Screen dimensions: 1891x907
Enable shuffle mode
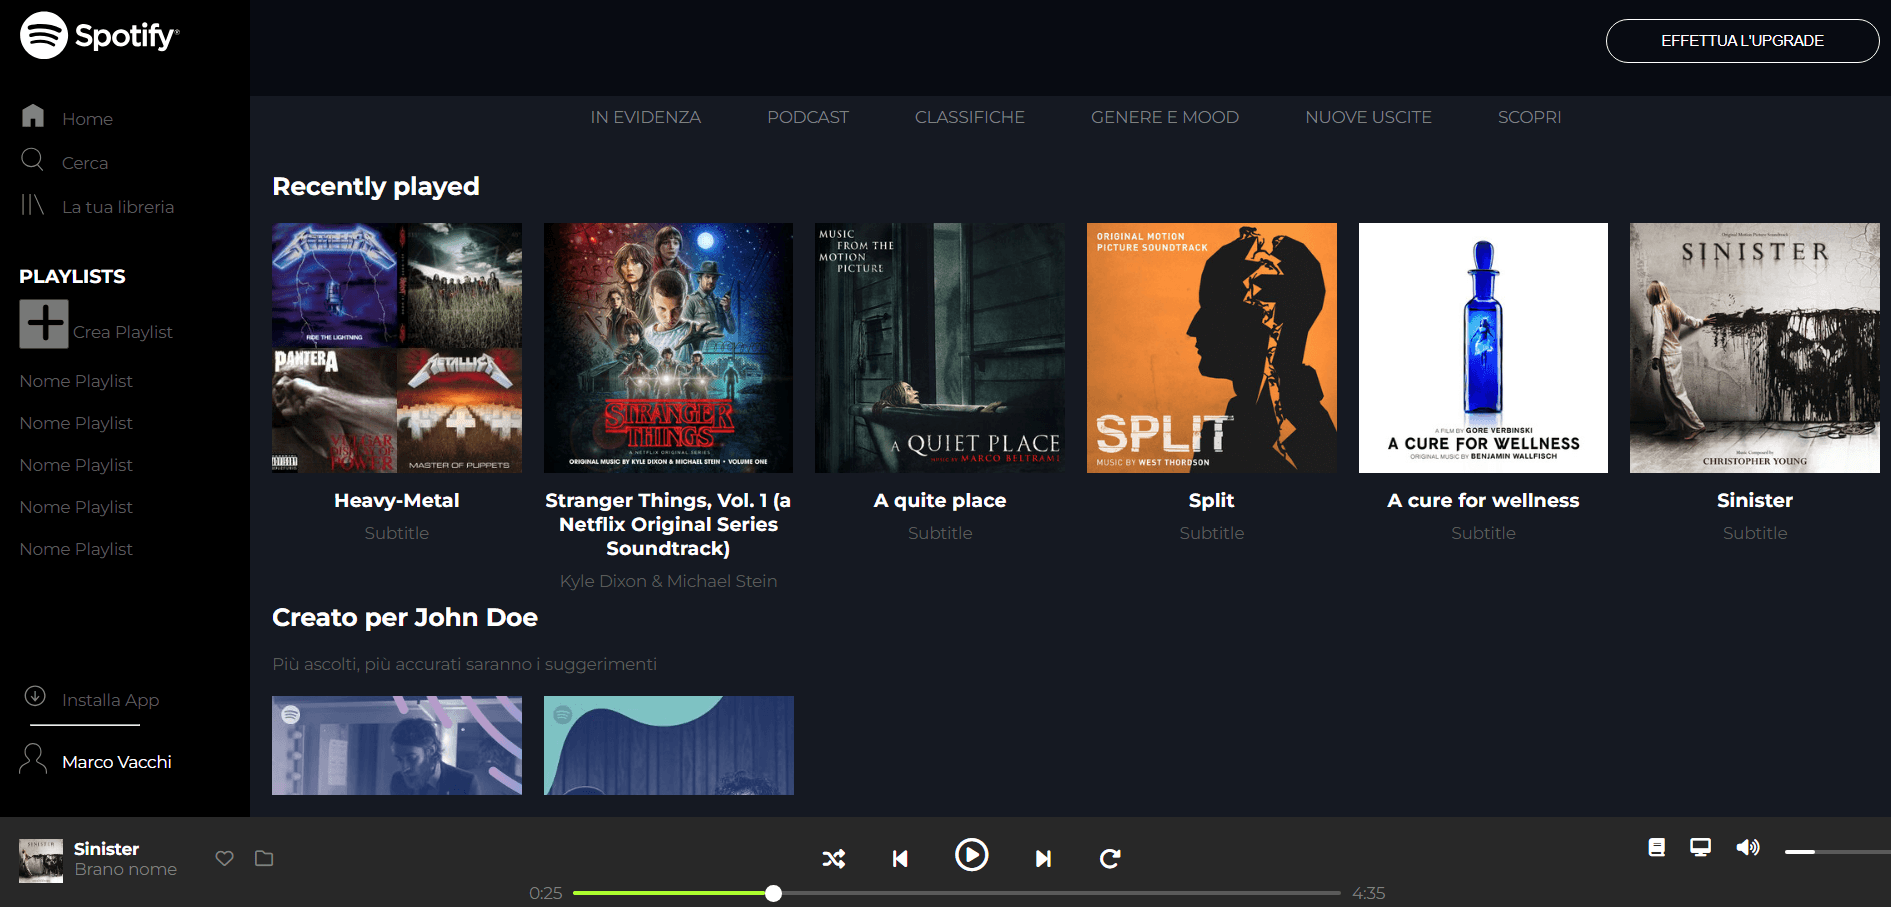[835, 858]
